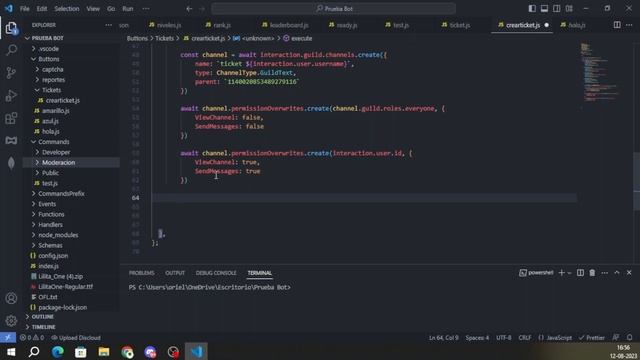
Task: Open errors and warnings count in status bar
Action: tap(32, 338)
